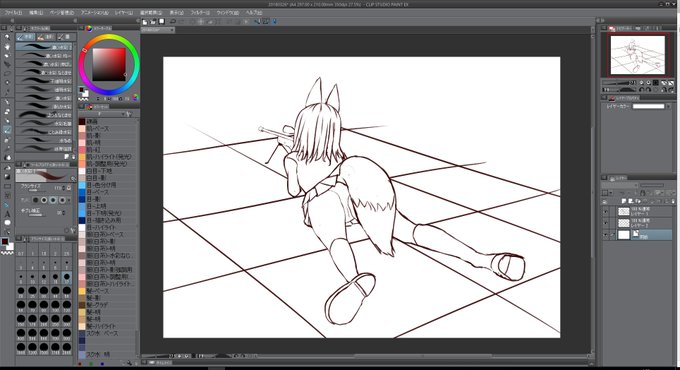This screenshot has height=370, width=680.
Task: Select the Lasso selection tool
Action: (x=7, y=74)
